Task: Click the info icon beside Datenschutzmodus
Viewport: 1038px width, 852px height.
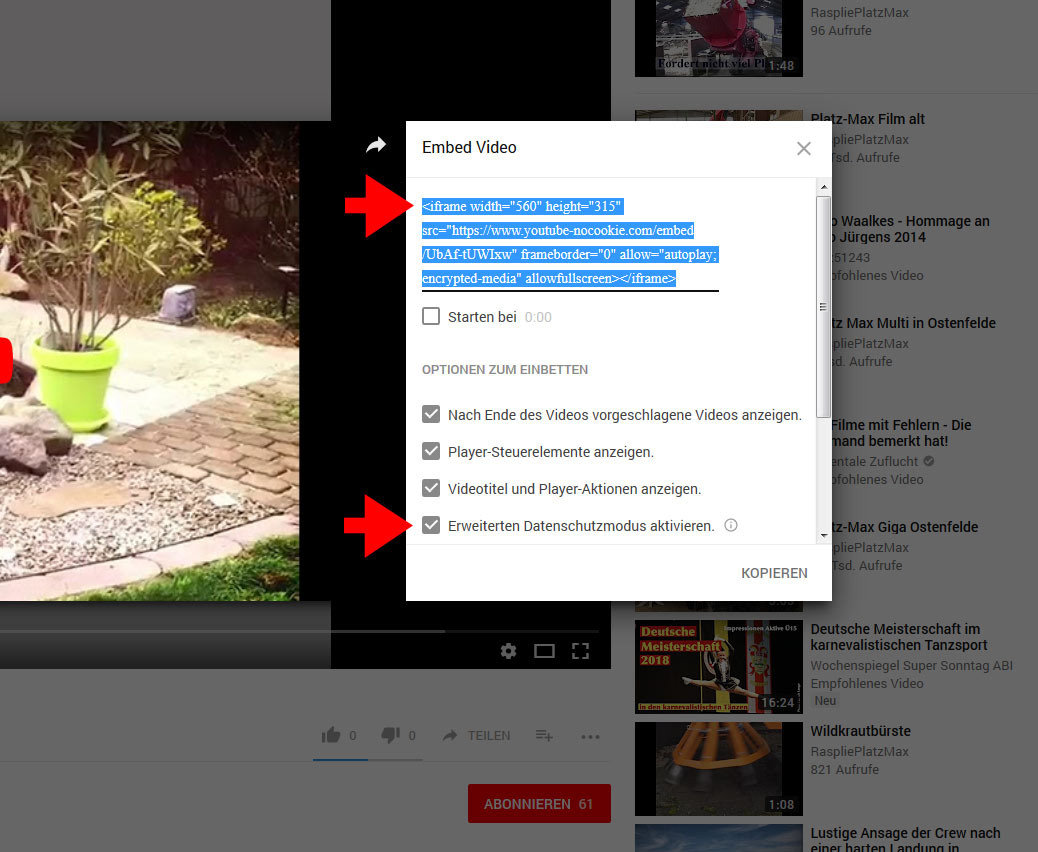Action: [731, 525]
